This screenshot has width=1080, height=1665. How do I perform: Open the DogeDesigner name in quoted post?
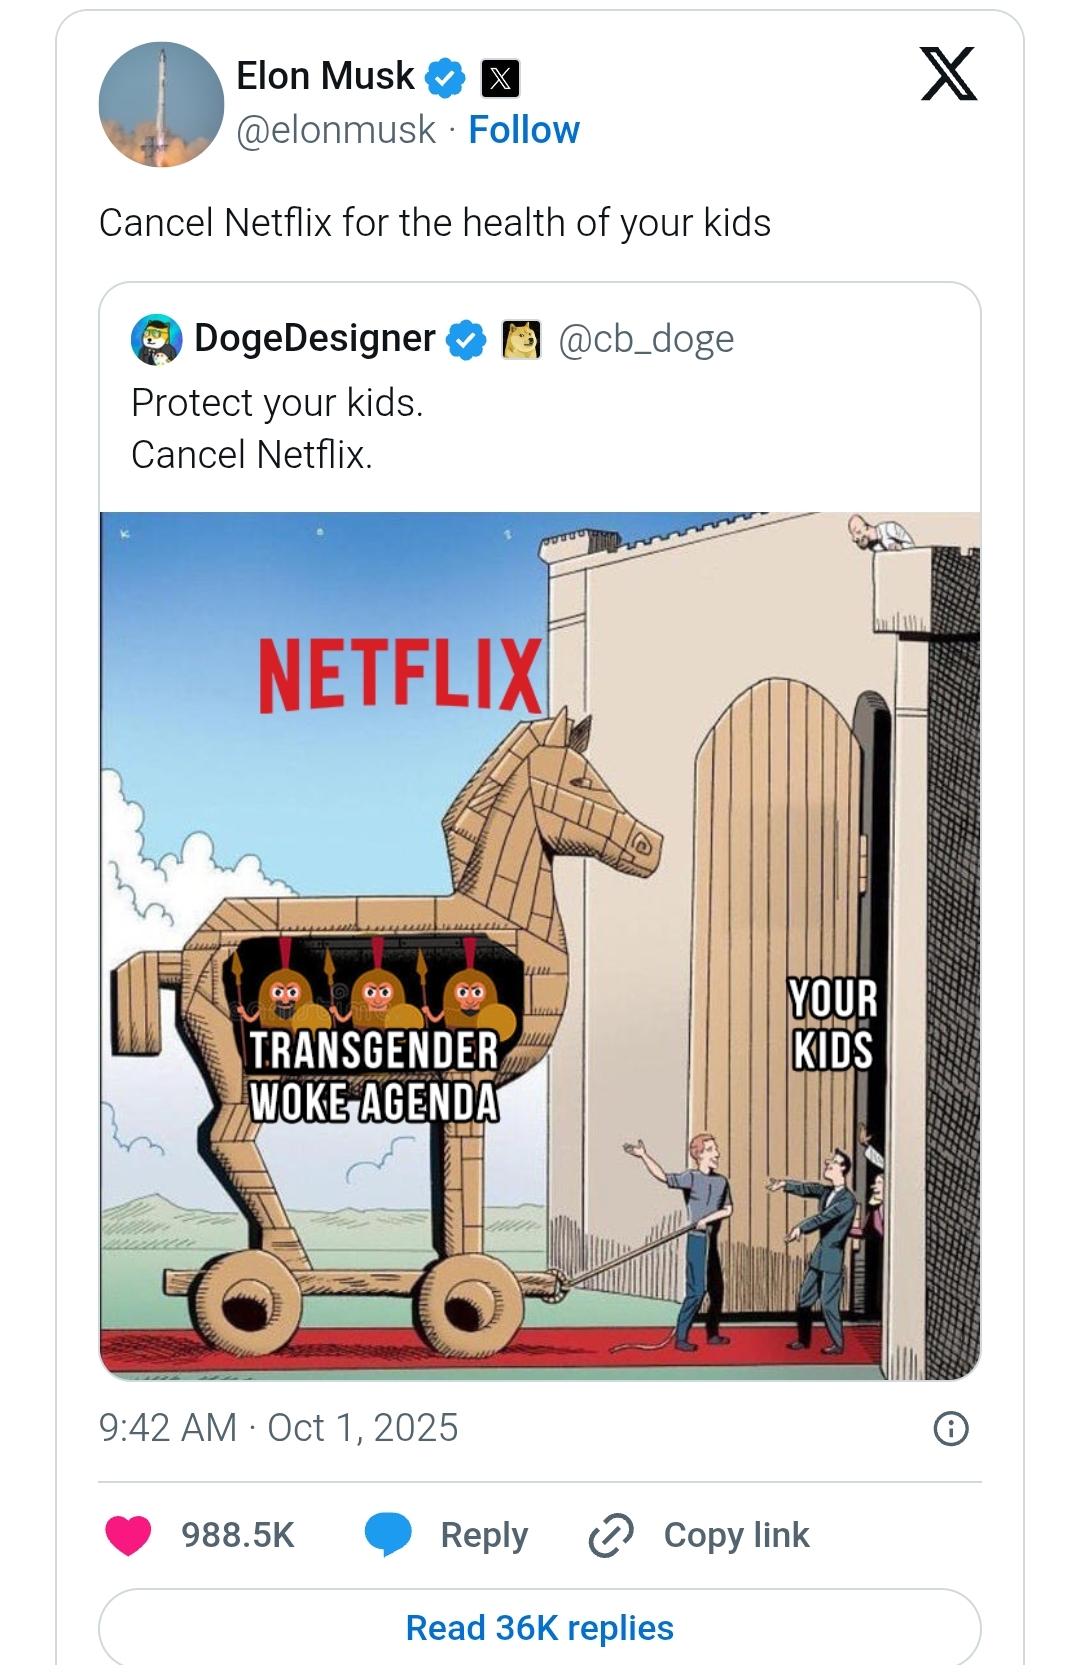pos(315,339)
